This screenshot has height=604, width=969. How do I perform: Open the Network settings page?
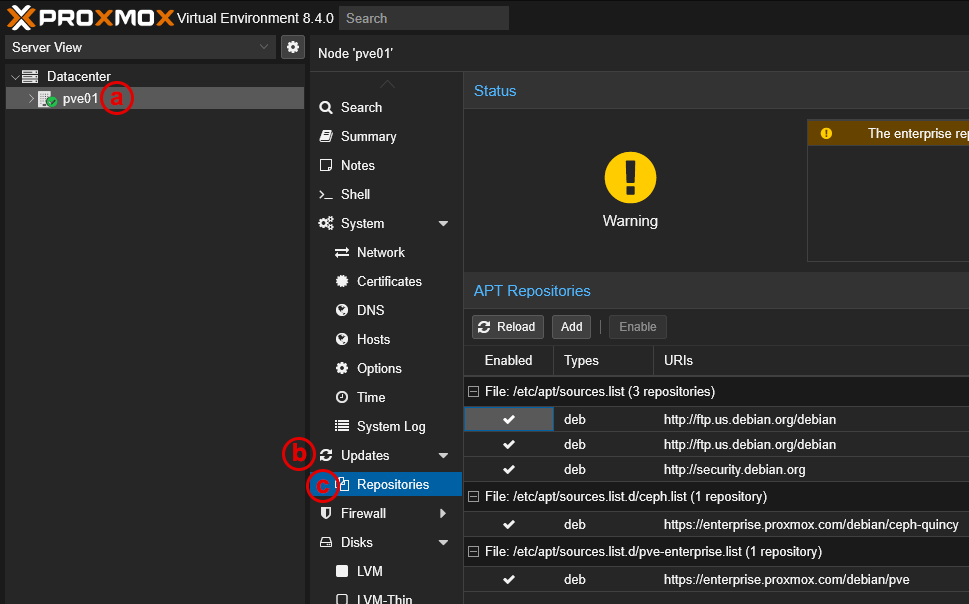coord(380,252)
